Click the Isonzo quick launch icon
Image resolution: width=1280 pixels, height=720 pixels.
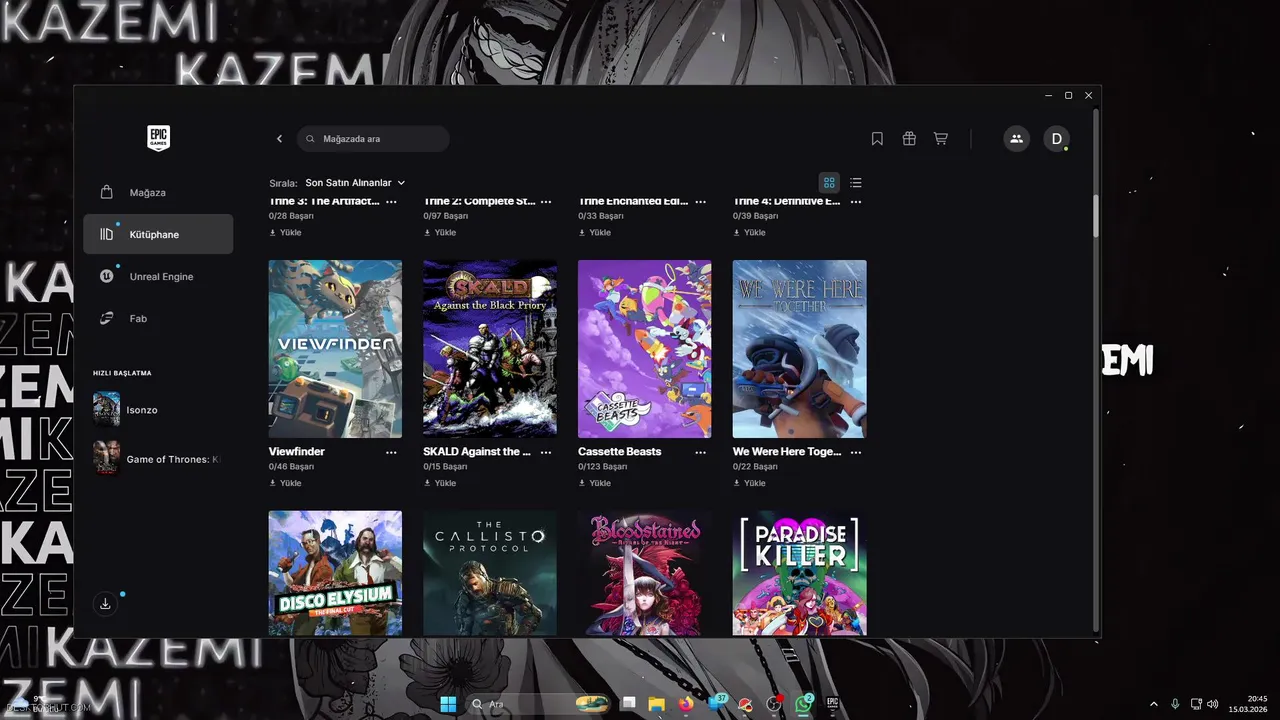[106, 409]
